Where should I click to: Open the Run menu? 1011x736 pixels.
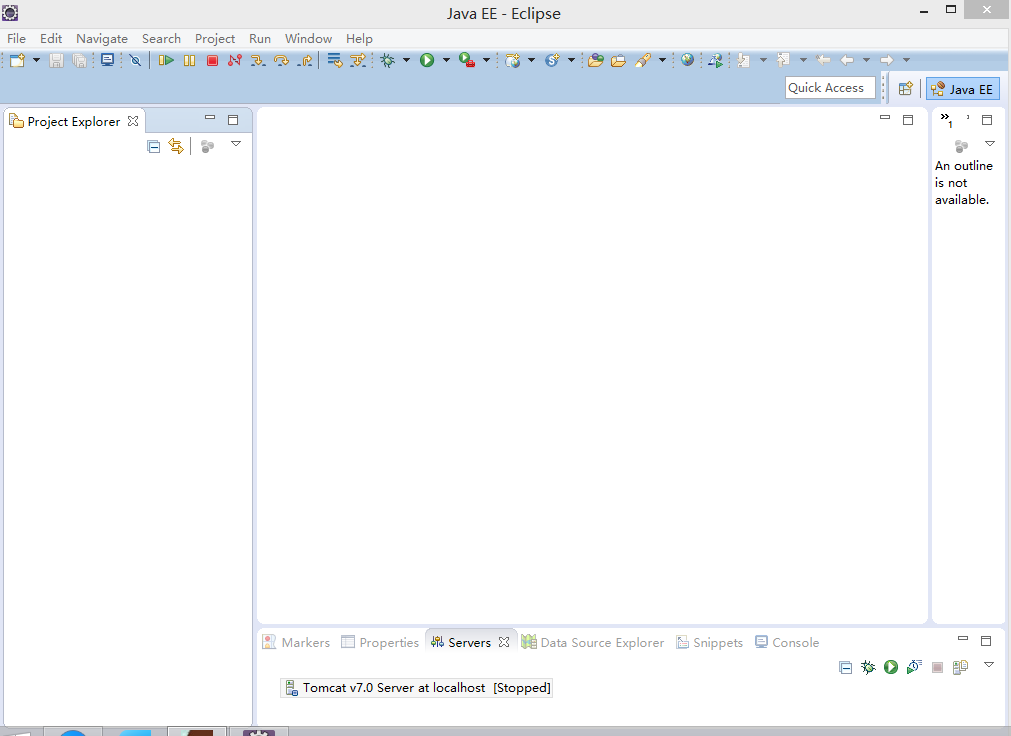260,39
